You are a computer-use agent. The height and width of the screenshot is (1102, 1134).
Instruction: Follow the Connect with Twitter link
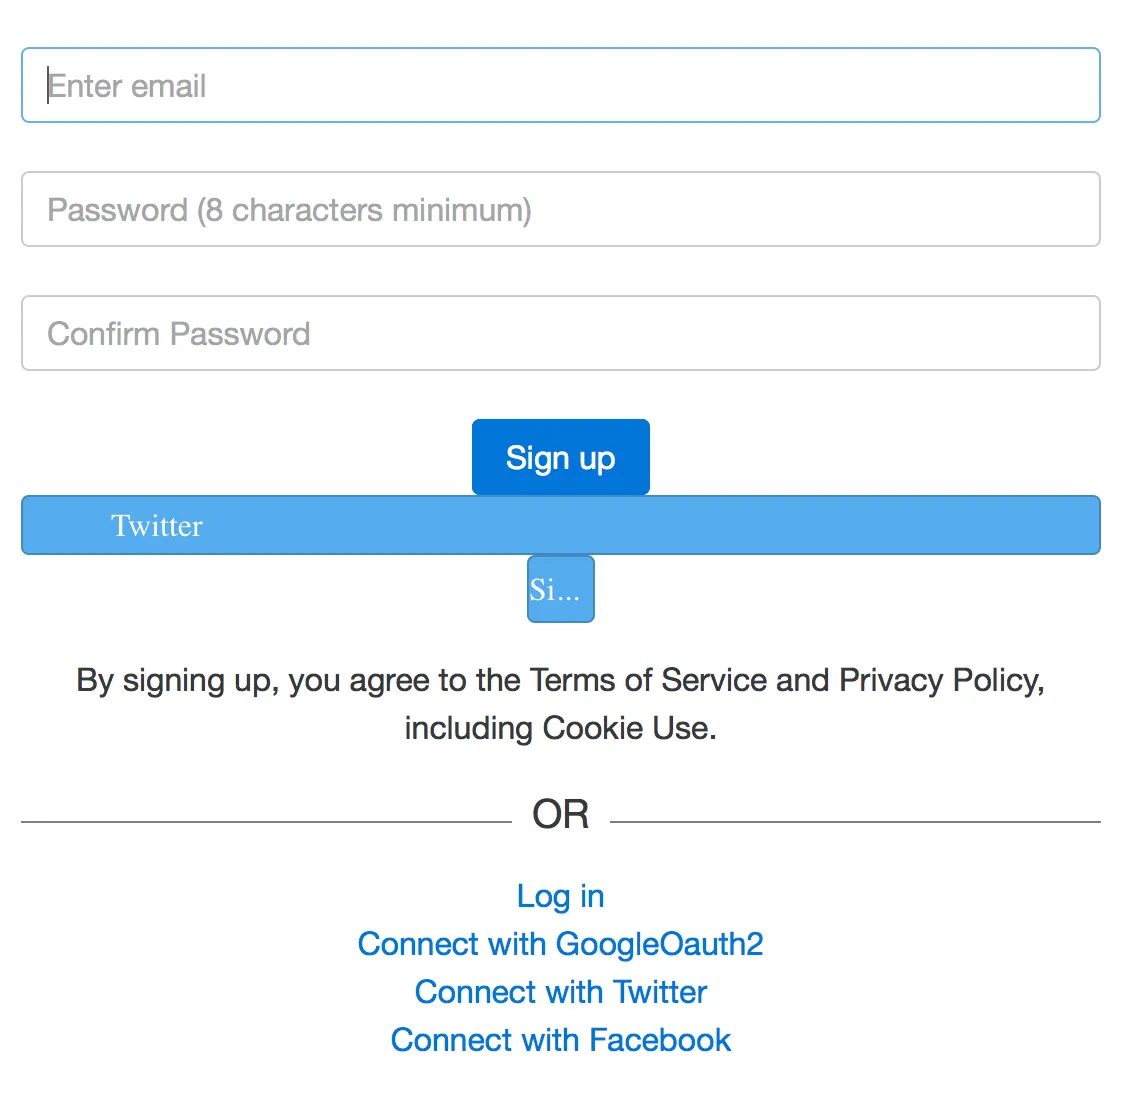(560, 992)
